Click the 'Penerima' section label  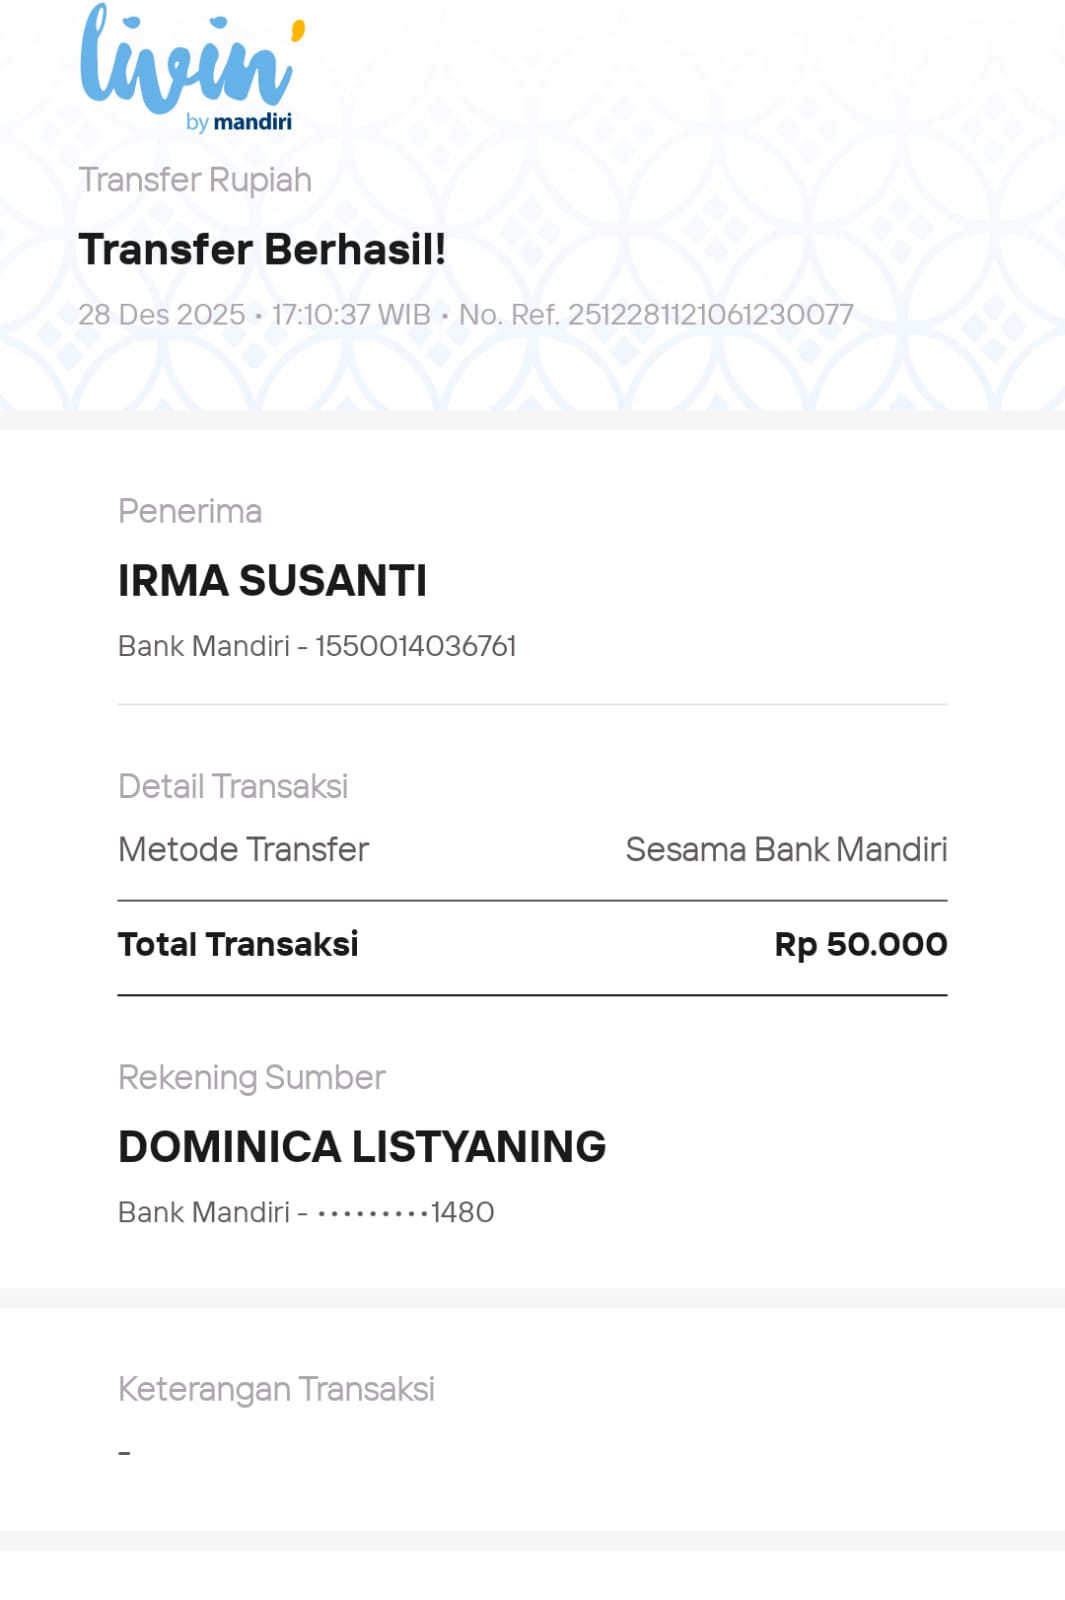[x=190, y=511]
